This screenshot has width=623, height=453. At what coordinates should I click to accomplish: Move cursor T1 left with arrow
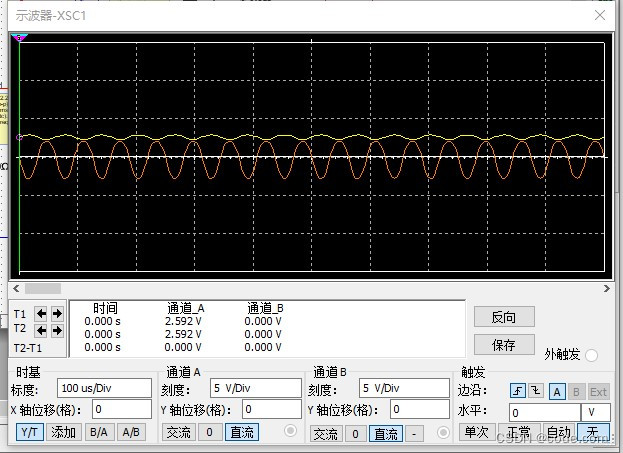(x=41, y=314)
